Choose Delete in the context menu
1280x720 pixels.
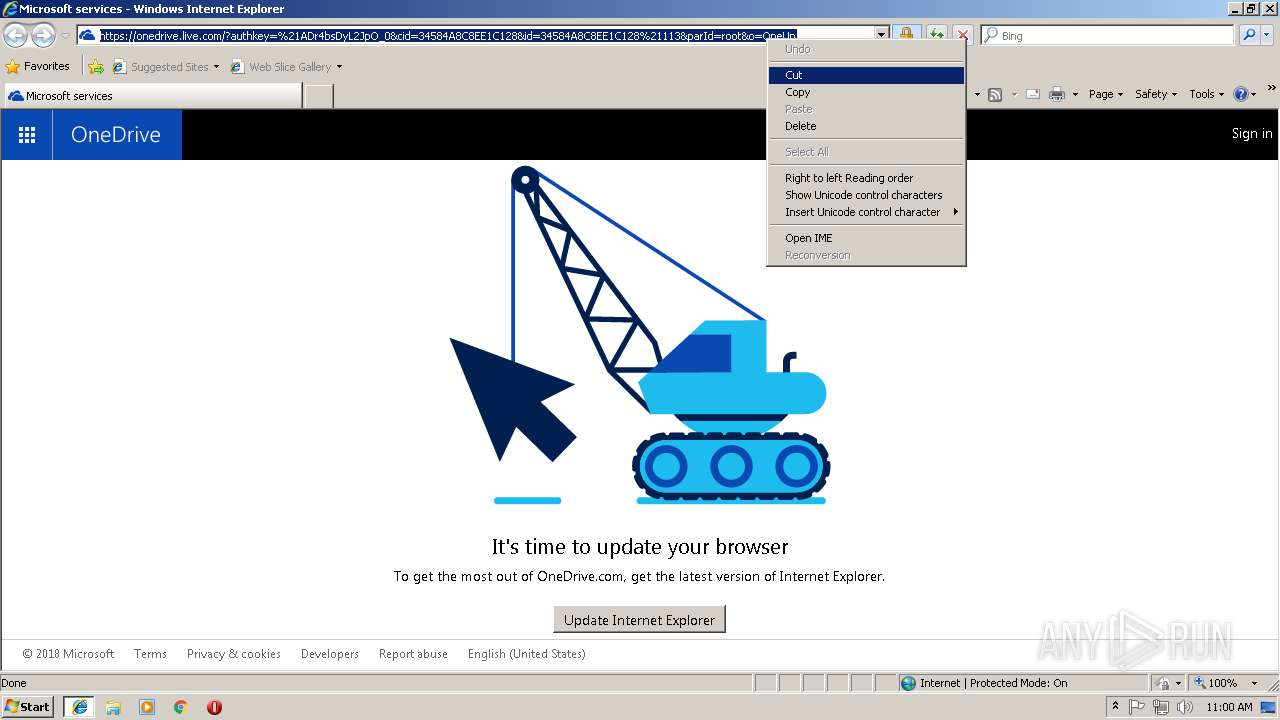pyautogui.click(x=866, y=126)
